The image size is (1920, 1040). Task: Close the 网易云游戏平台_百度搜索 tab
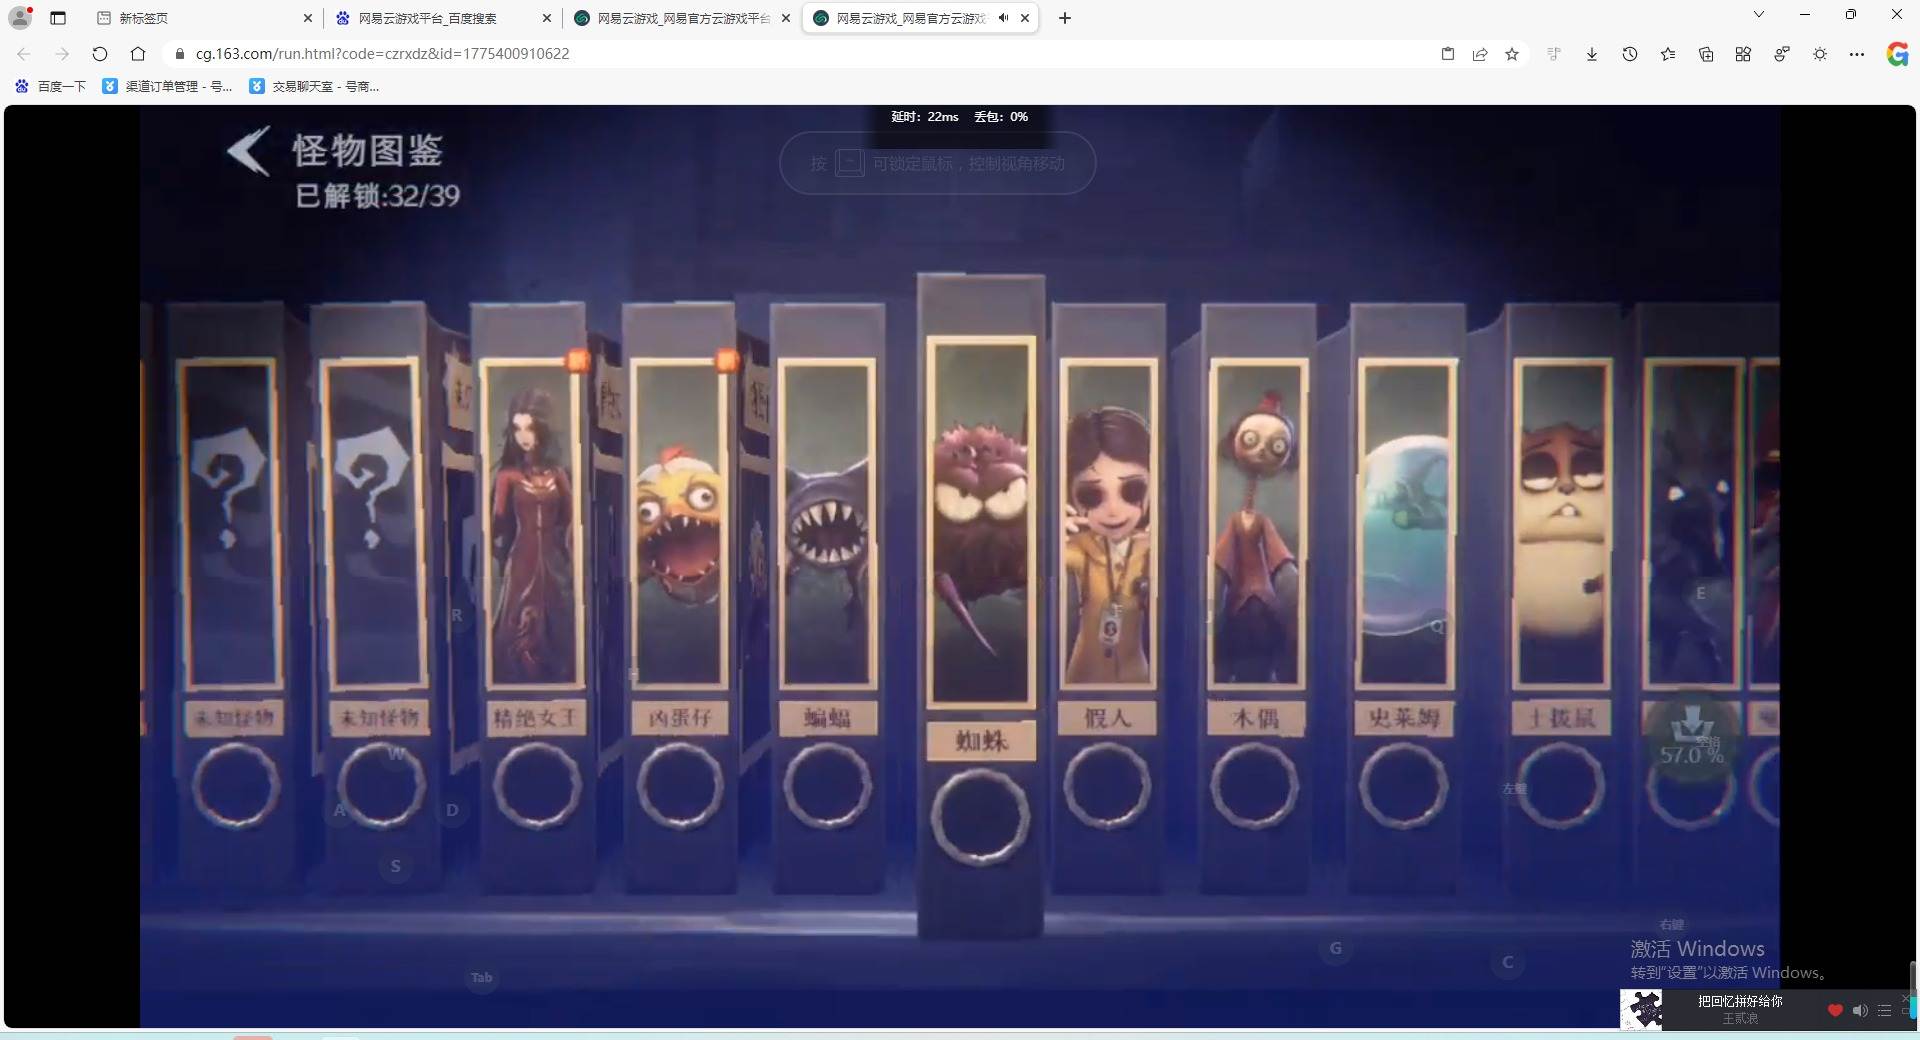[547, 18]
